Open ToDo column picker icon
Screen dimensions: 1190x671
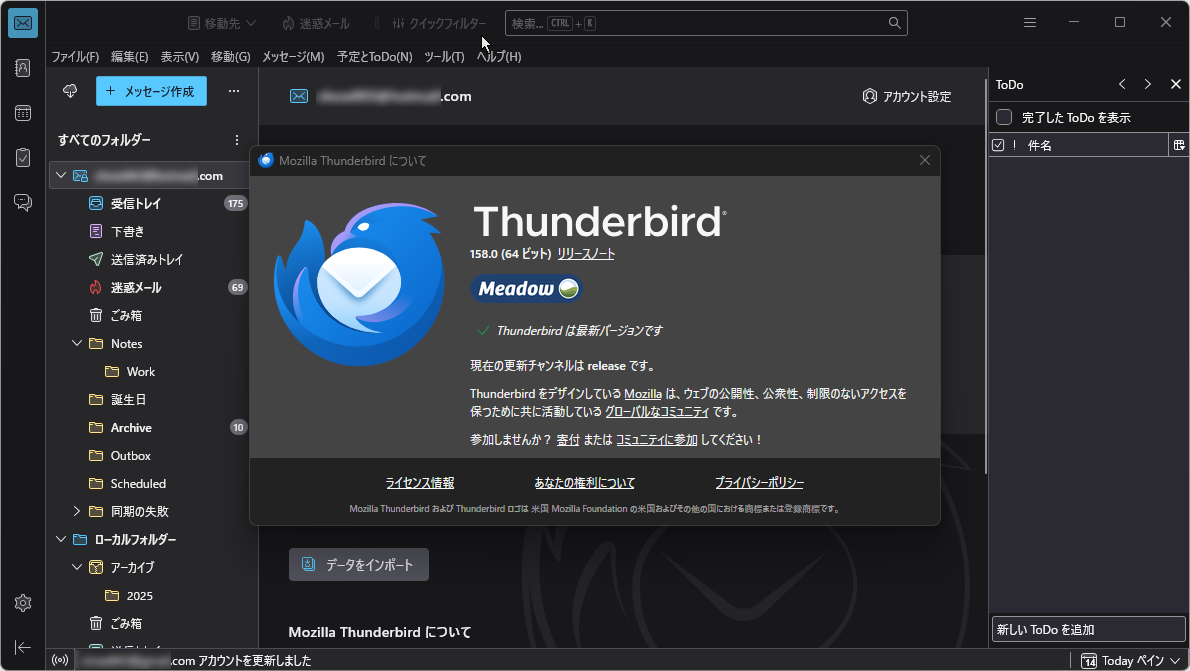tap(1179, 145)
